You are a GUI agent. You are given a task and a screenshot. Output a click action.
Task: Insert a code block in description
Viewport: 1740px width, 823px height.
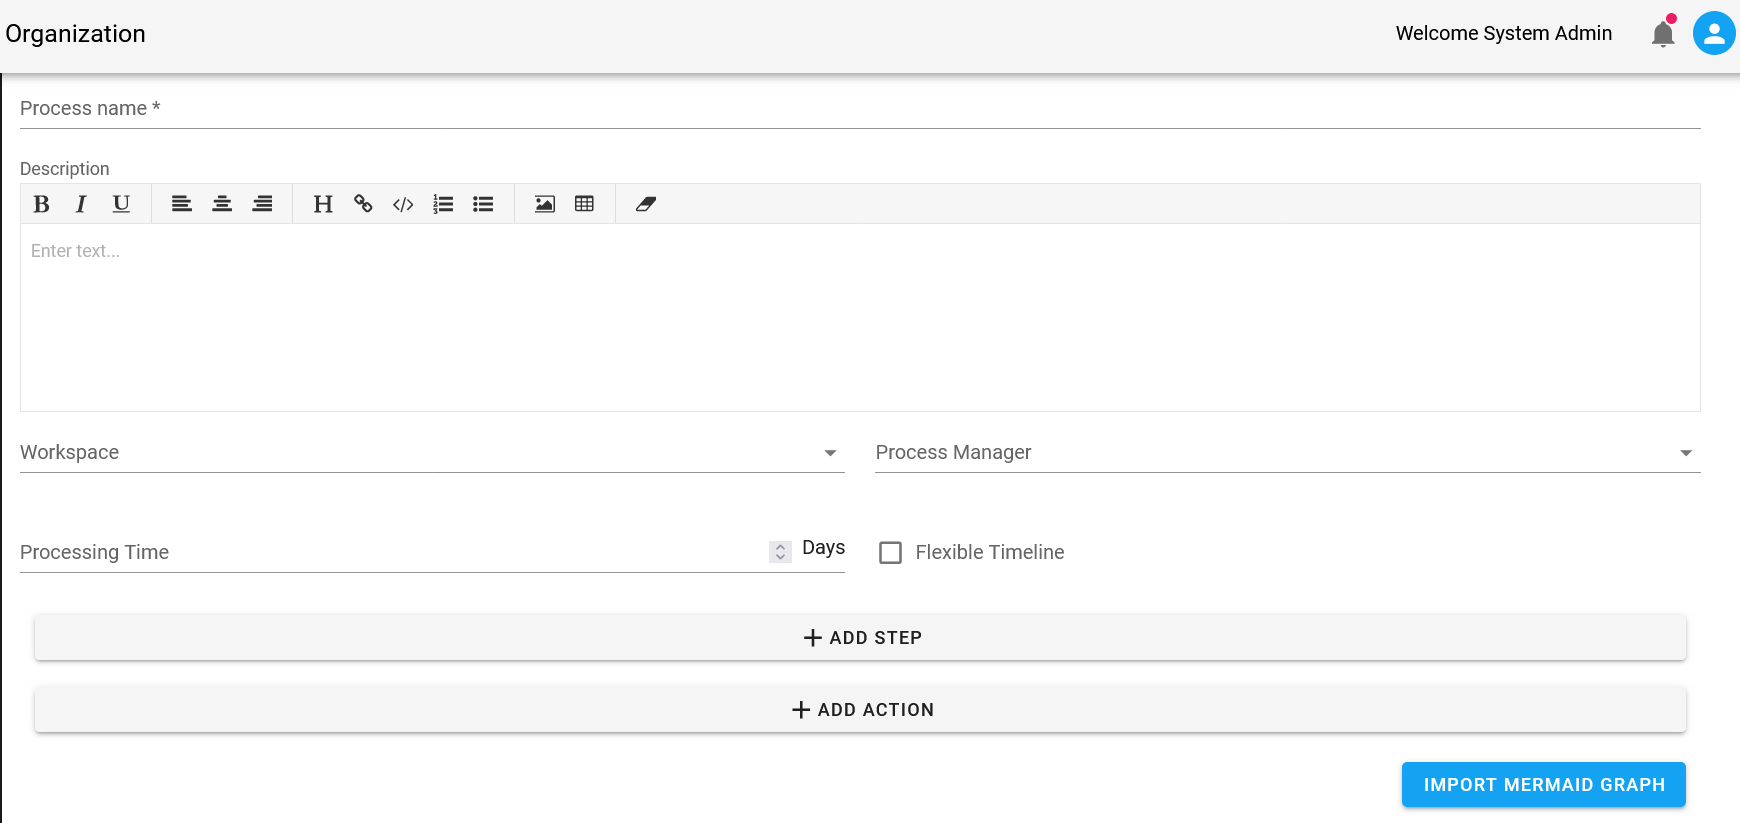point(403,204)
